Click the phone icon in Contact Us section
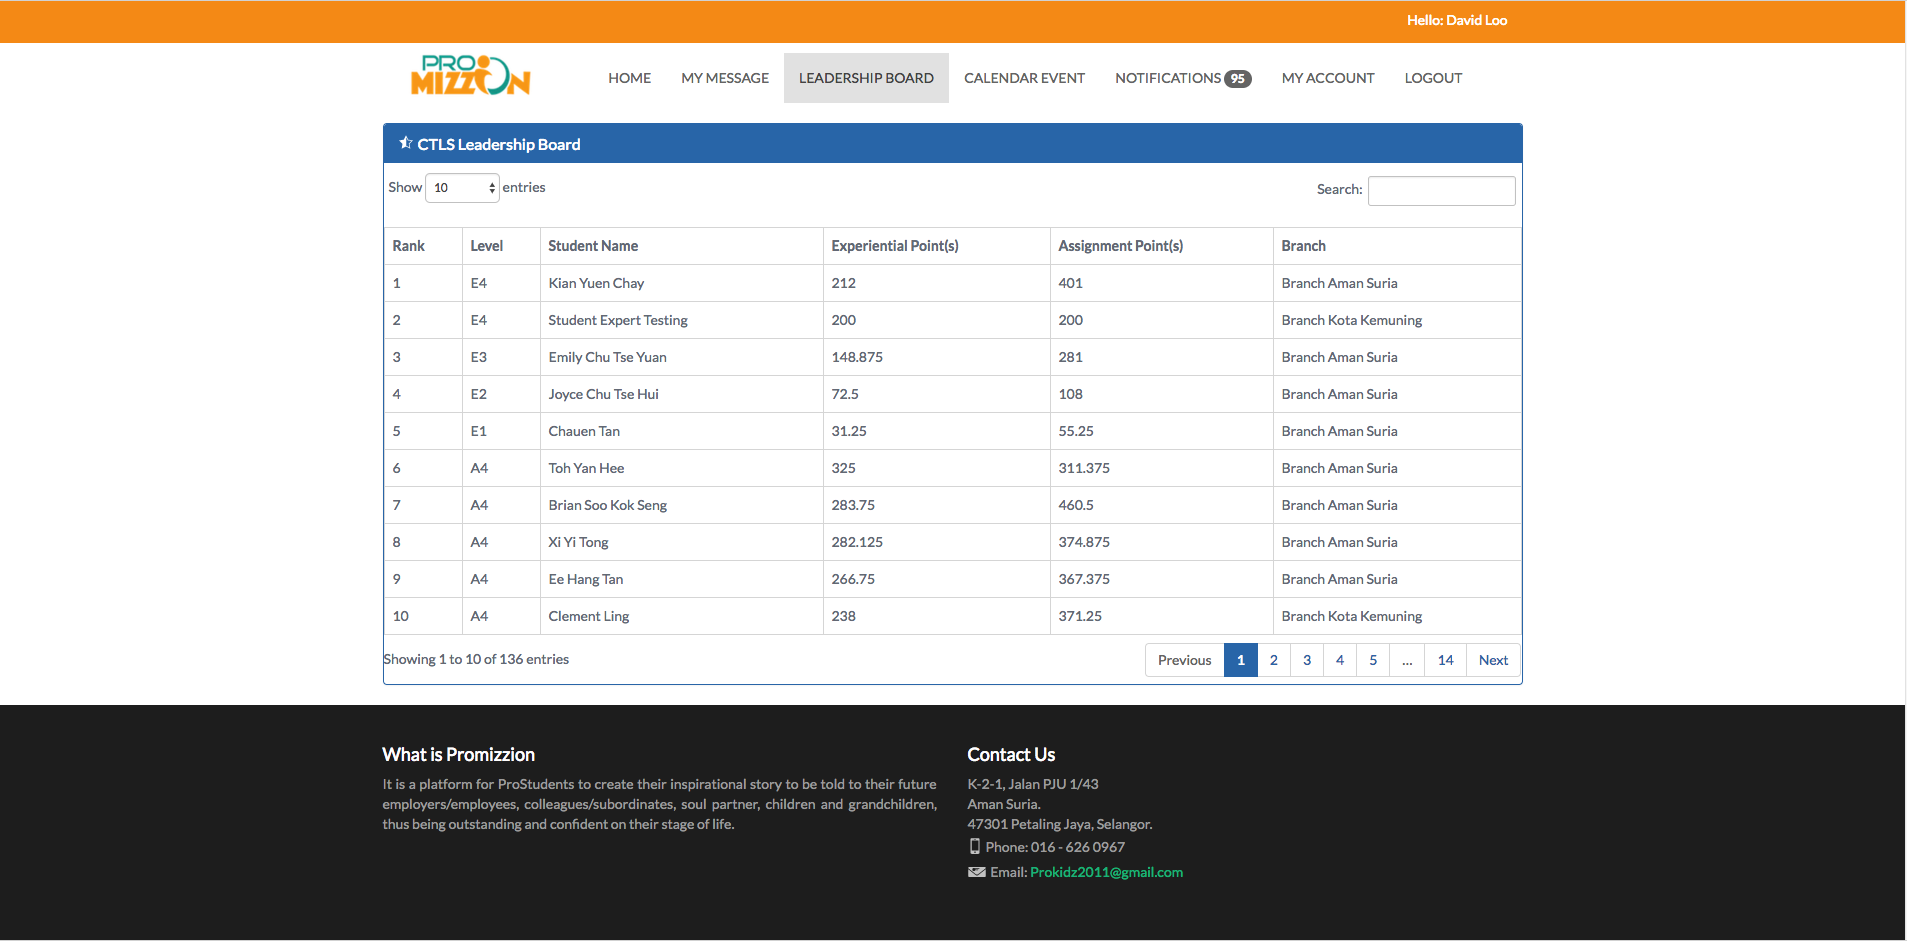This screenshot has width=1907, height=941. (975, 846)
